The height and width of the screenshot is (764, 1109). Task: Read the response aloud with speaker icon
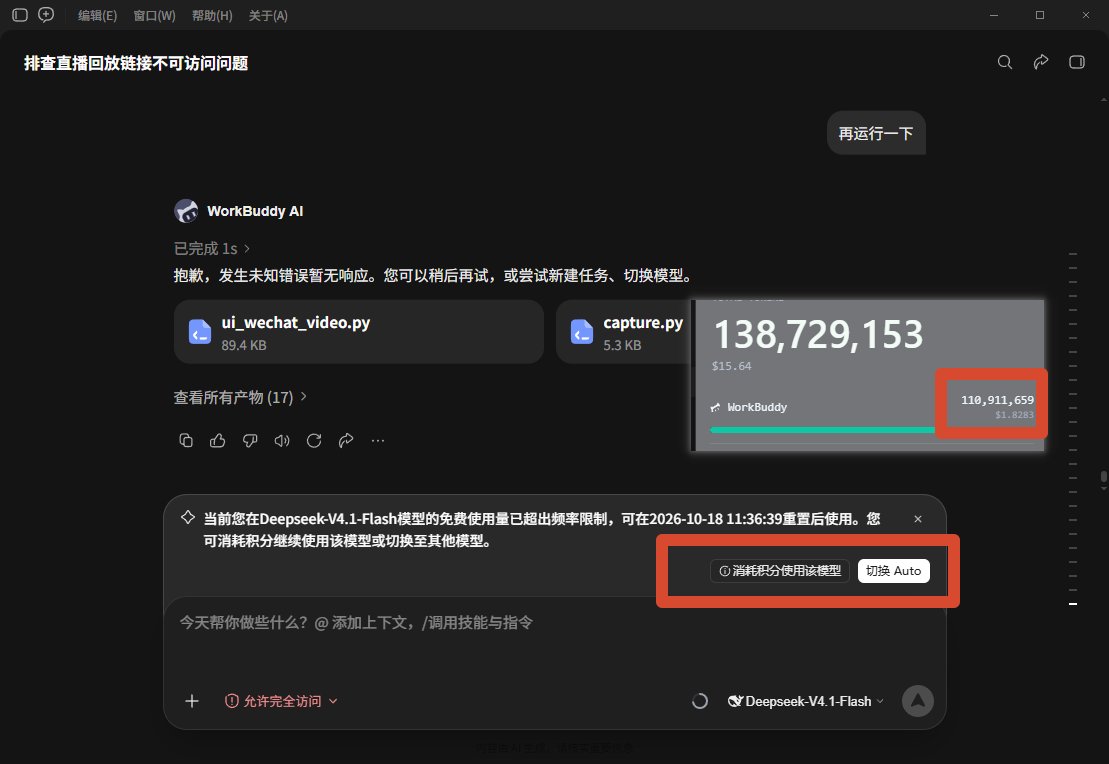(281, 441)
